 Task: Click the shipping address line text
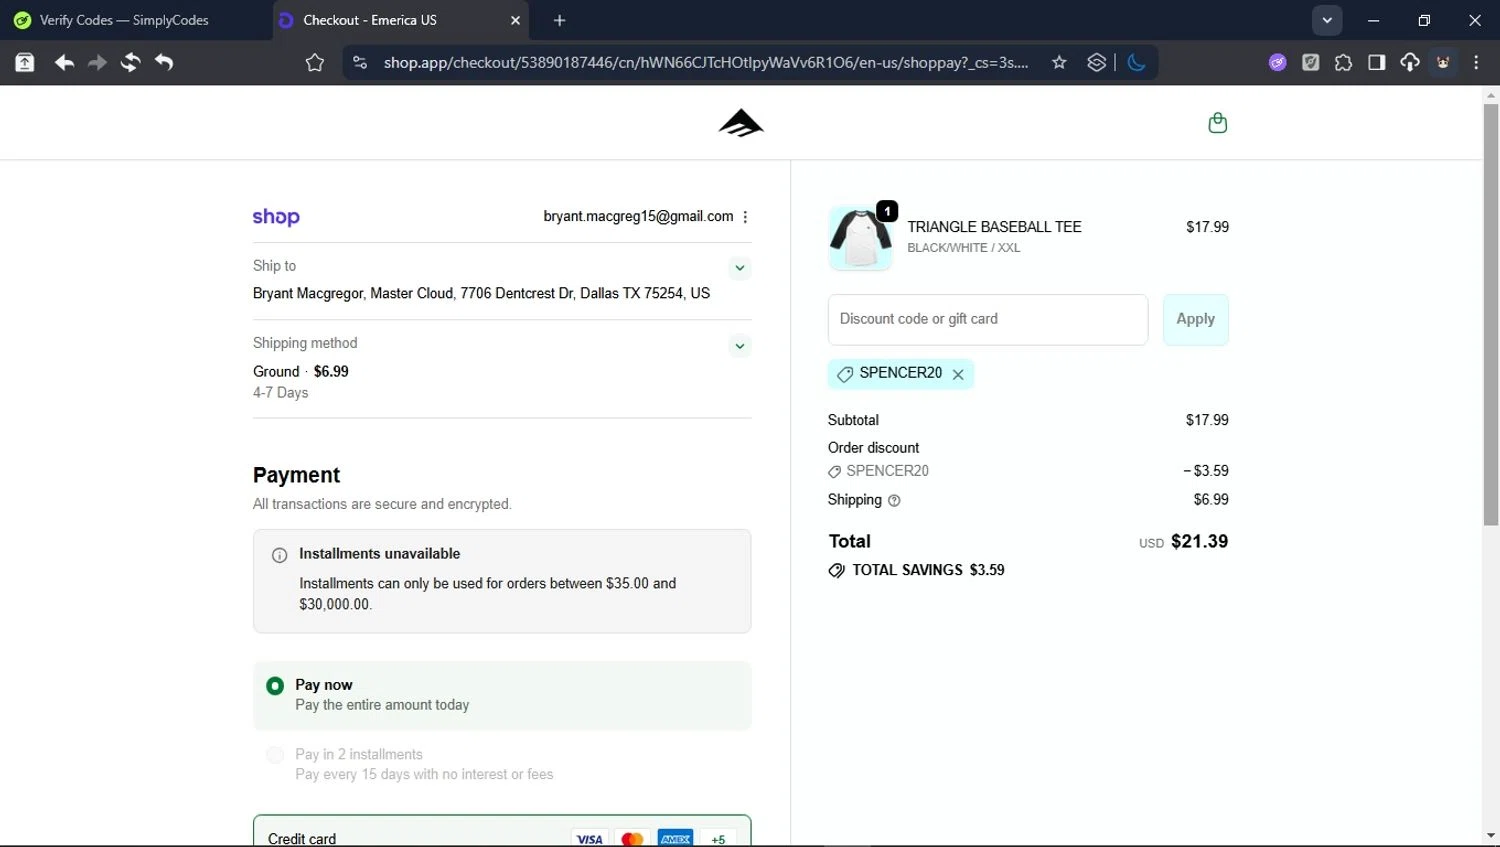pyautogui.click(x=481, y=294)
